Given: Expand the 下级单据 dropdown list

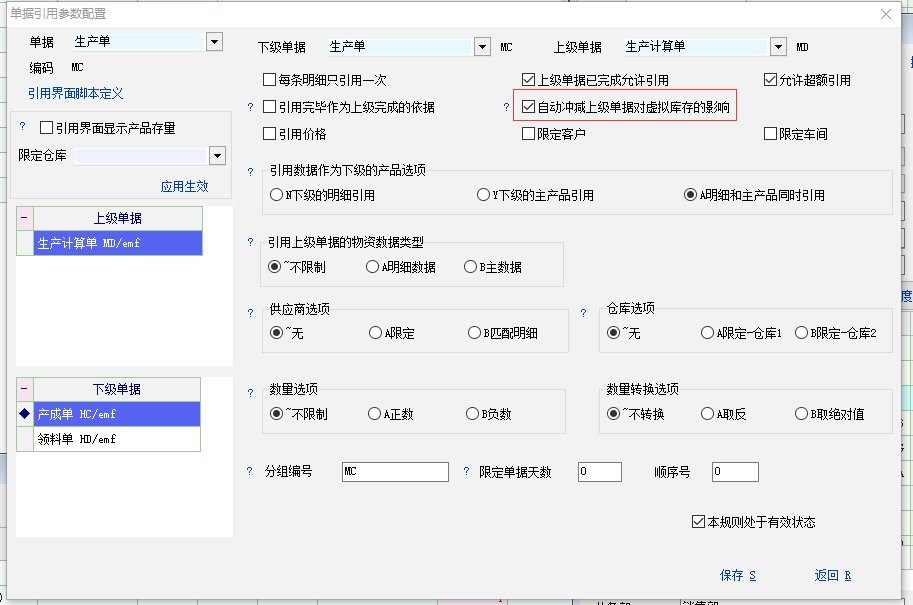Looking at the screenshot, I should coord(482,46).
